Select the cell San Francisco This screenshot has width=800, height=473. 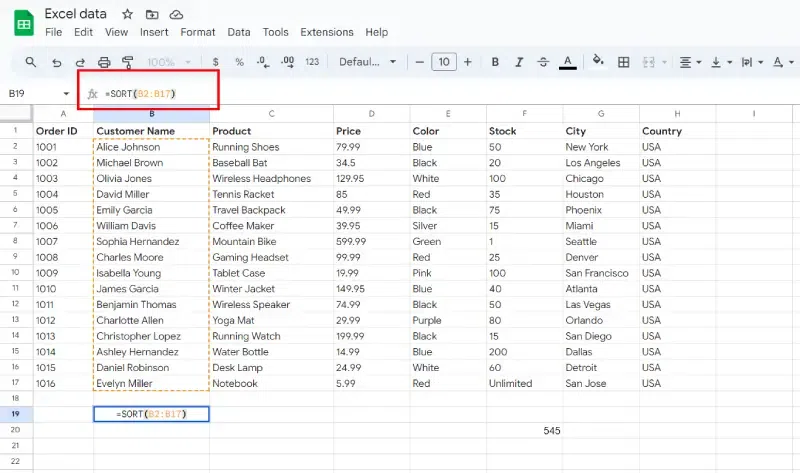[601, 273]
